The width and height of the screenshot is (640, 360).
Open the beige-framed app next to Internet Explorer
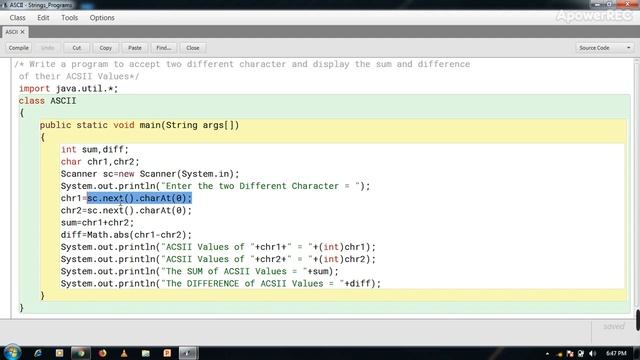(x=59, y=353)
